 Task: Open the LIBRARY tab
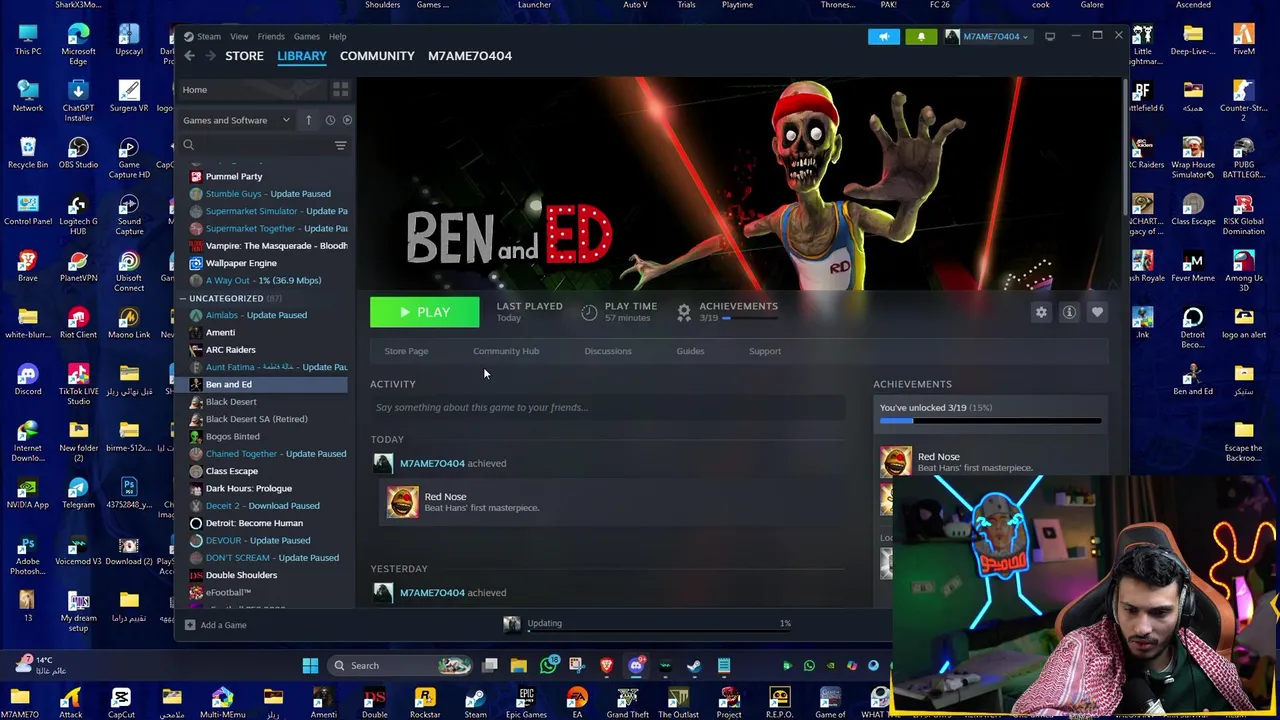(302, 56)
